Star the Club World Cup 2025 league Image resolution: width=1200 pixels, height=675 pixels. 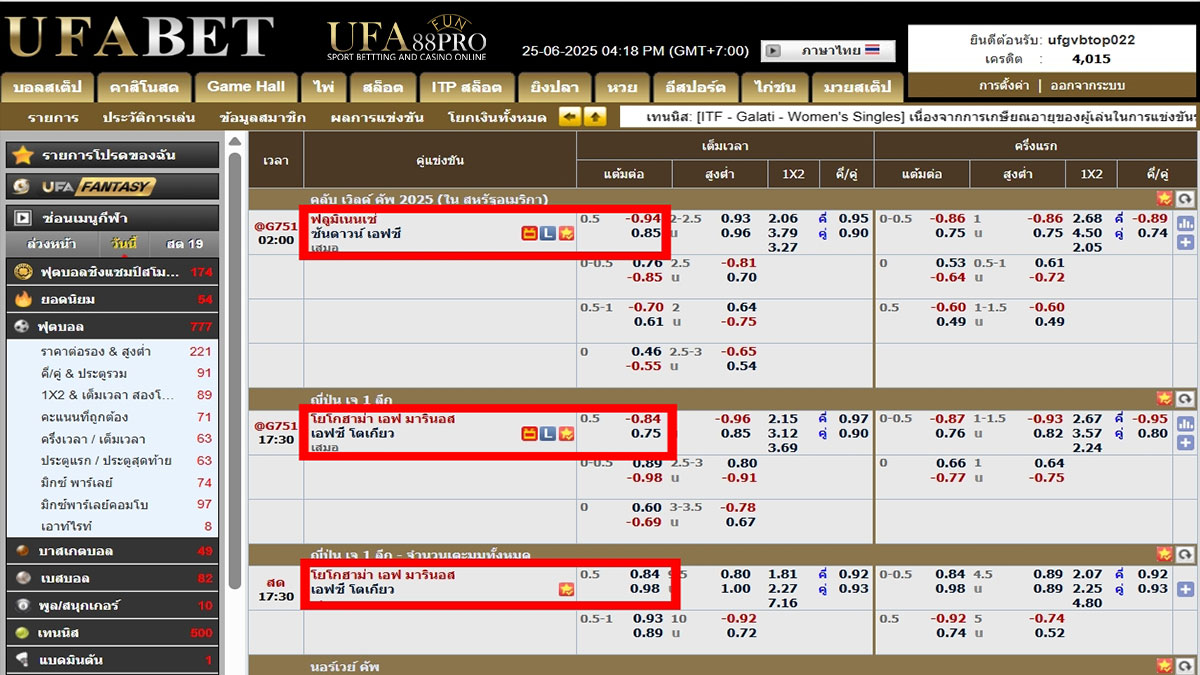tap(1164, 198)
